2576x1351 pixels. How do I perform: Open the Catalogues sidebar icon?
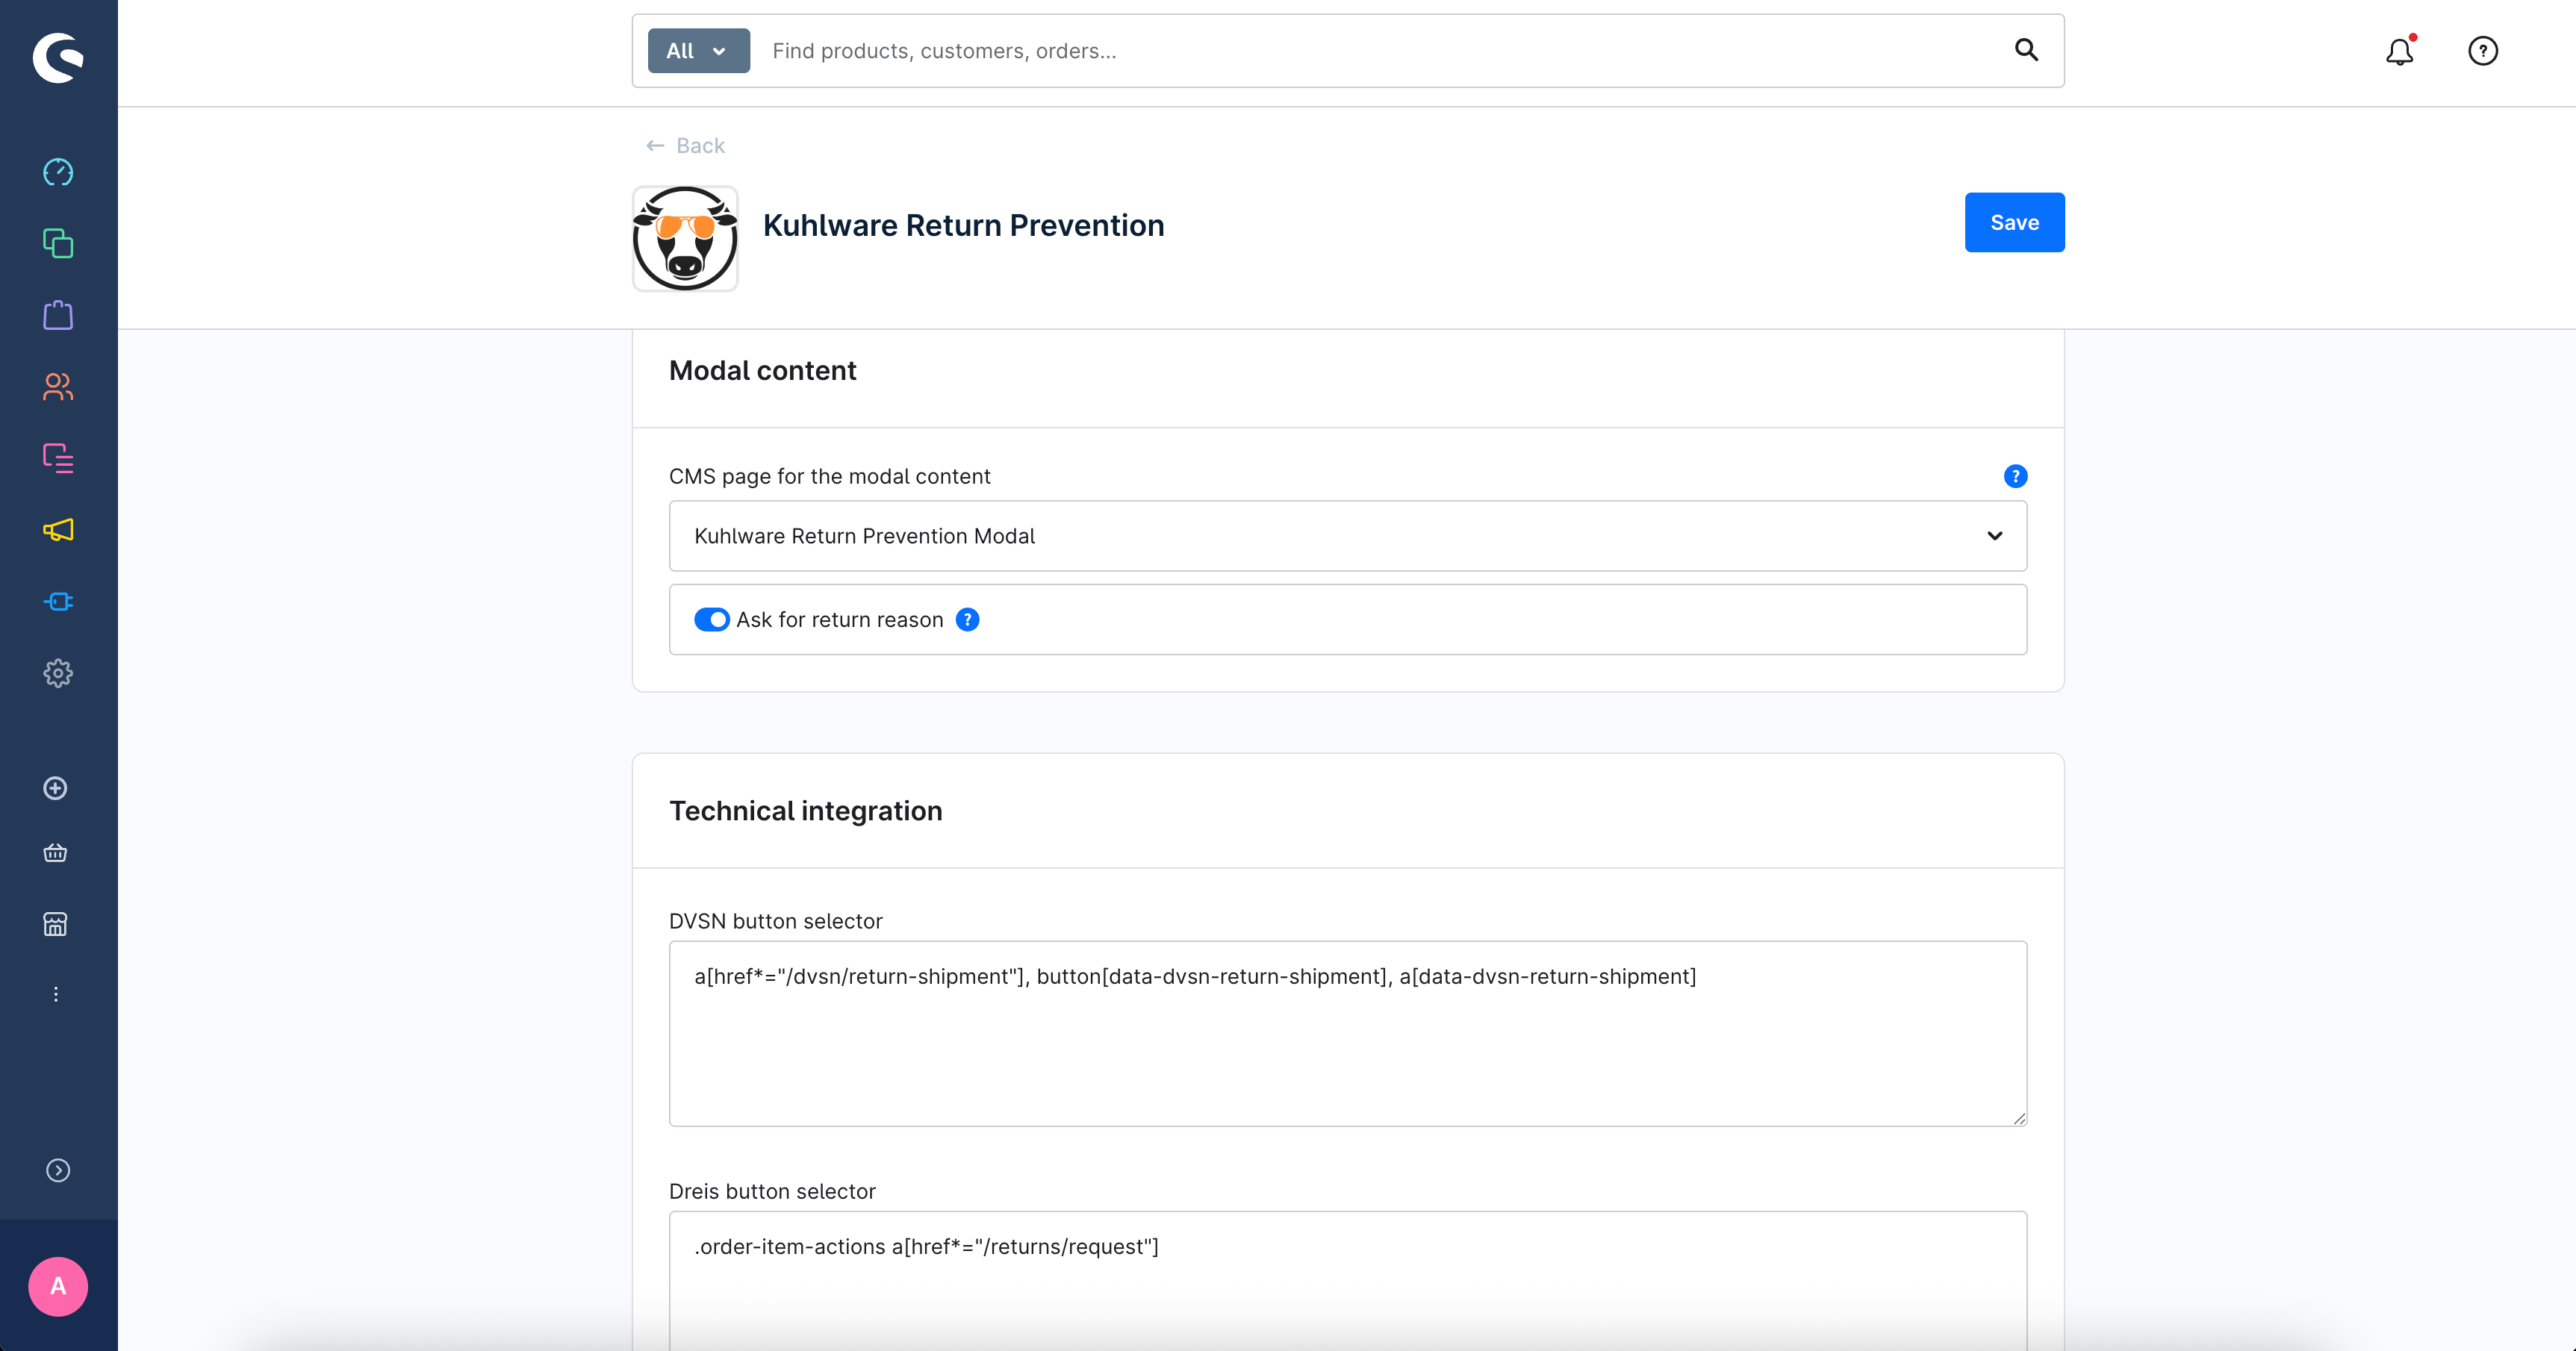(58, 243)
